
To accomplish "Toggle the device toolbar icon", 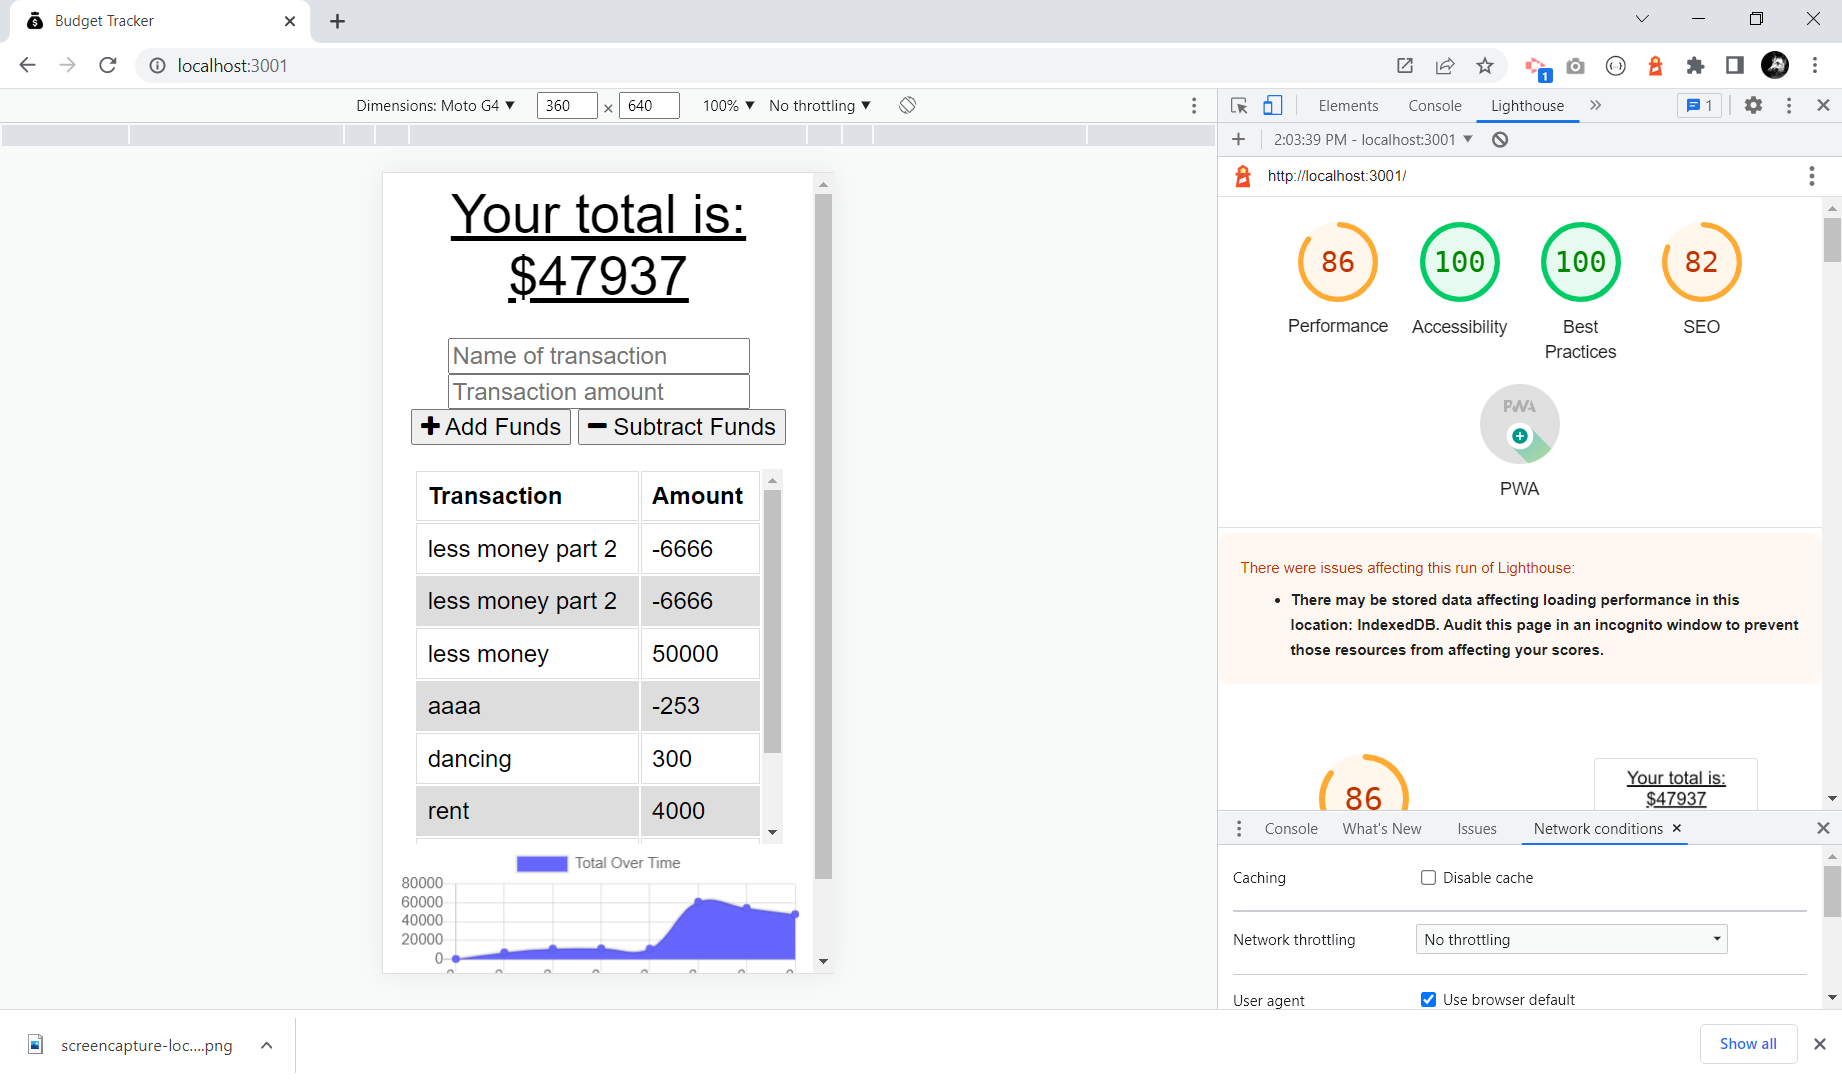I will pyautogui.click(x=1272, y=105).
